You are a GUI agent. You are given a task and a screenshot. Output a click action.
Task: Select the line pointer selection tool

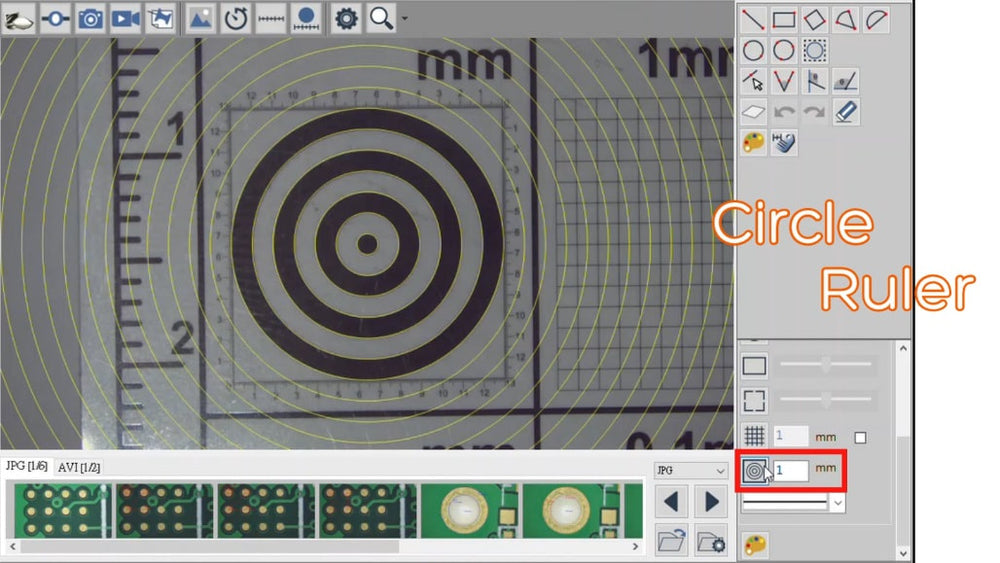(753, 81)
